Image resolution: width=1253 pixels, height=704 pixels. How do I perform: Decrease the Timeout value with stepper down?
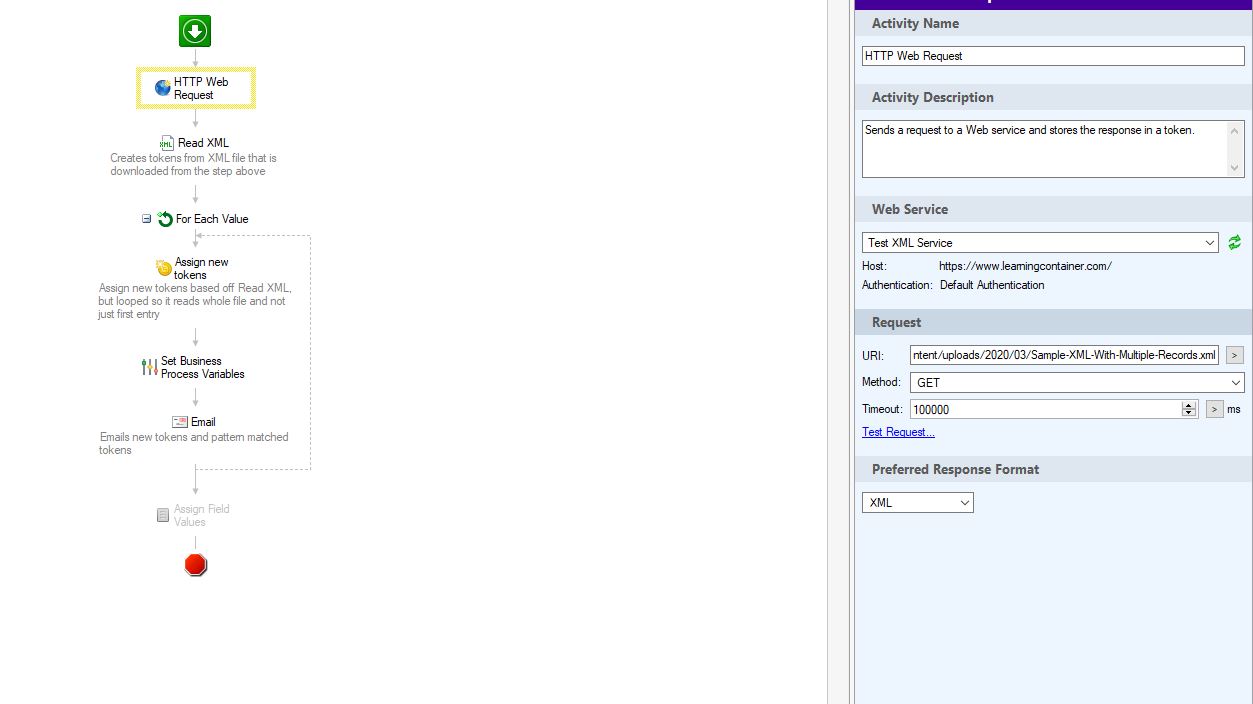[1189, 413]
